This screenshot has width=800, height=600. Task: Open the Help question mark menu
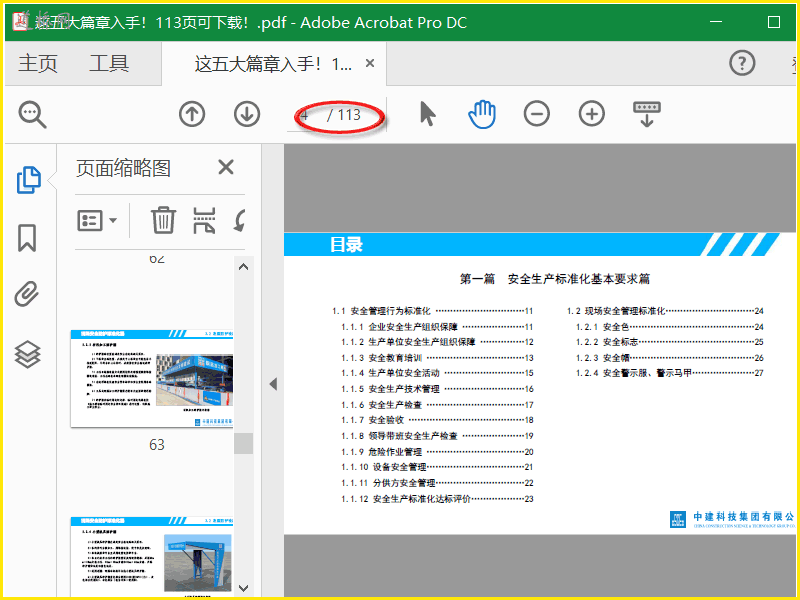742,63
